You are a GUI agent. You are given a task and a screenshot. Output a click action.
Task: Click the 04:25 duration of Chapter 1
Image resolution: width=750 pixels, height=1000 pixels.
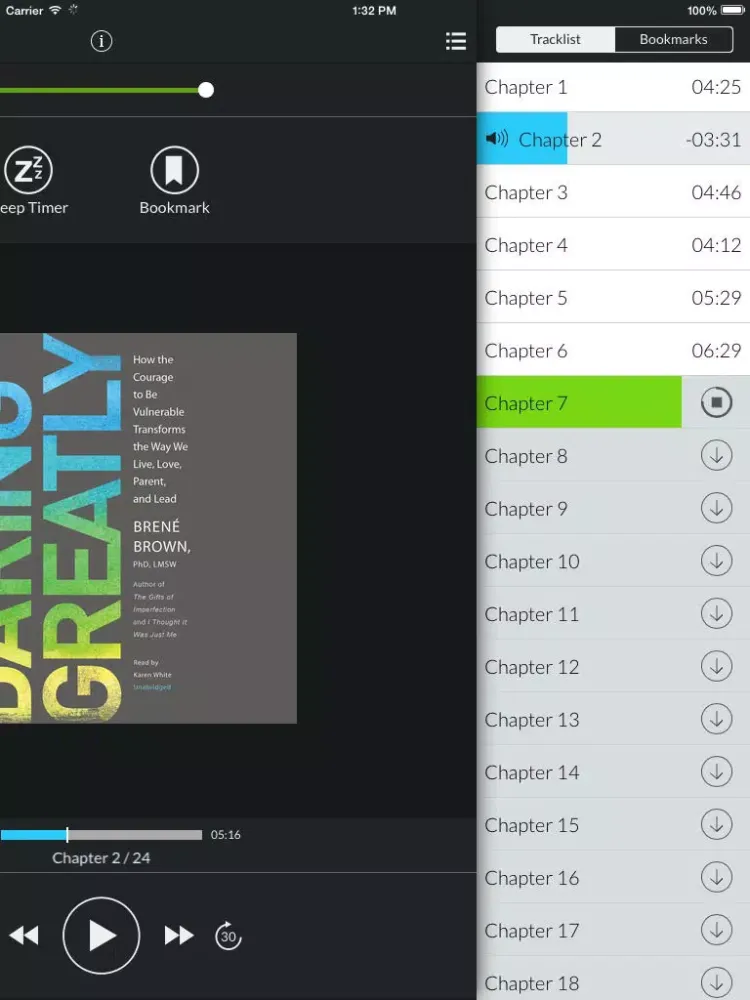pos(716,87)
